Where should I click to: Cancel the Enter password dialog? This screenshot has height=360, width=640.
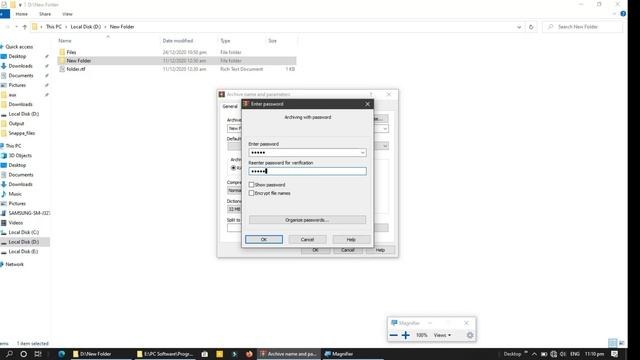(x=307, y=240)
